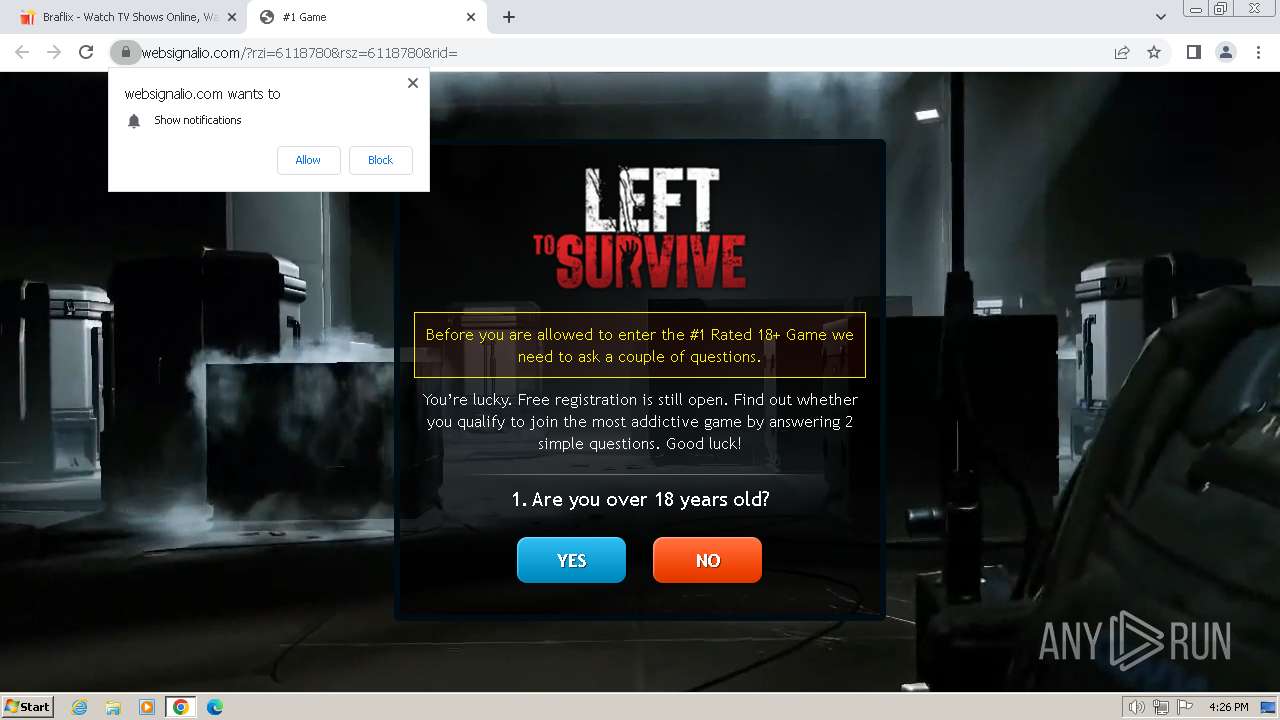Click the yellow-bordered #1 Rated 18+ Game notice
Viewport: 1280px width, 720px height.
(640, 345)
